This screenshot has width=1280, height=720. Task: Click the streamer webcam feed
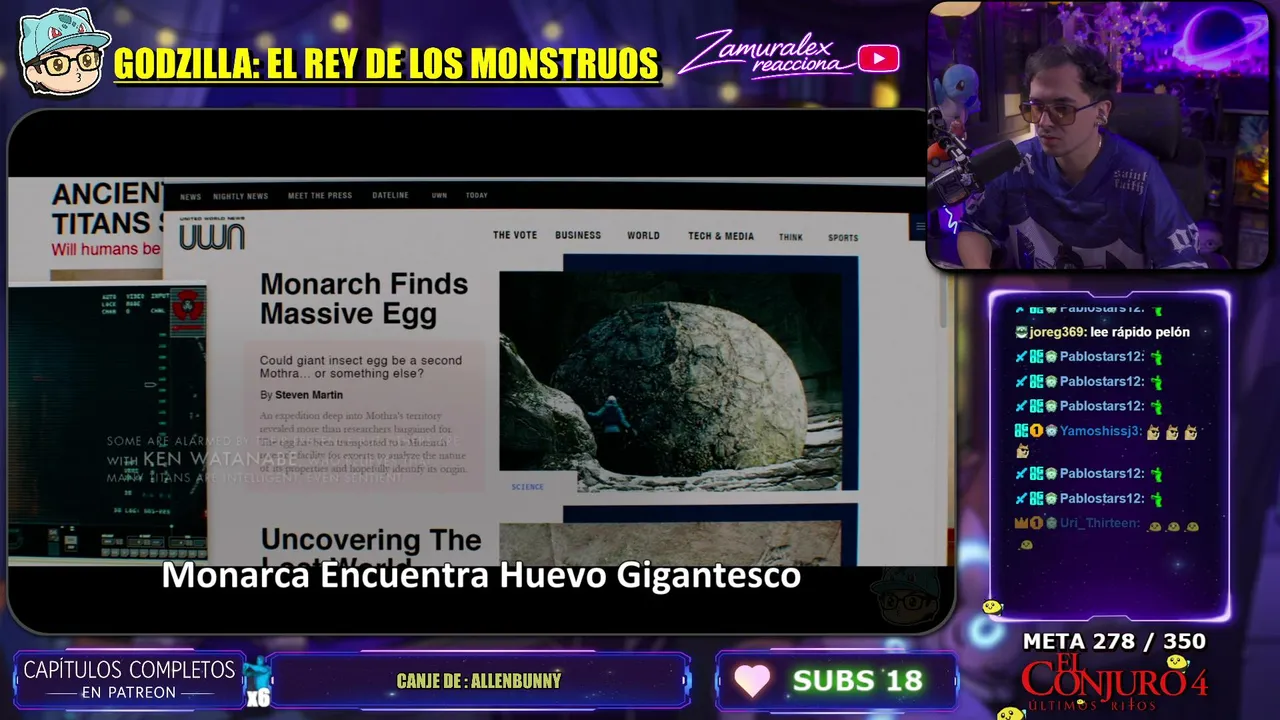[1099, 136]
